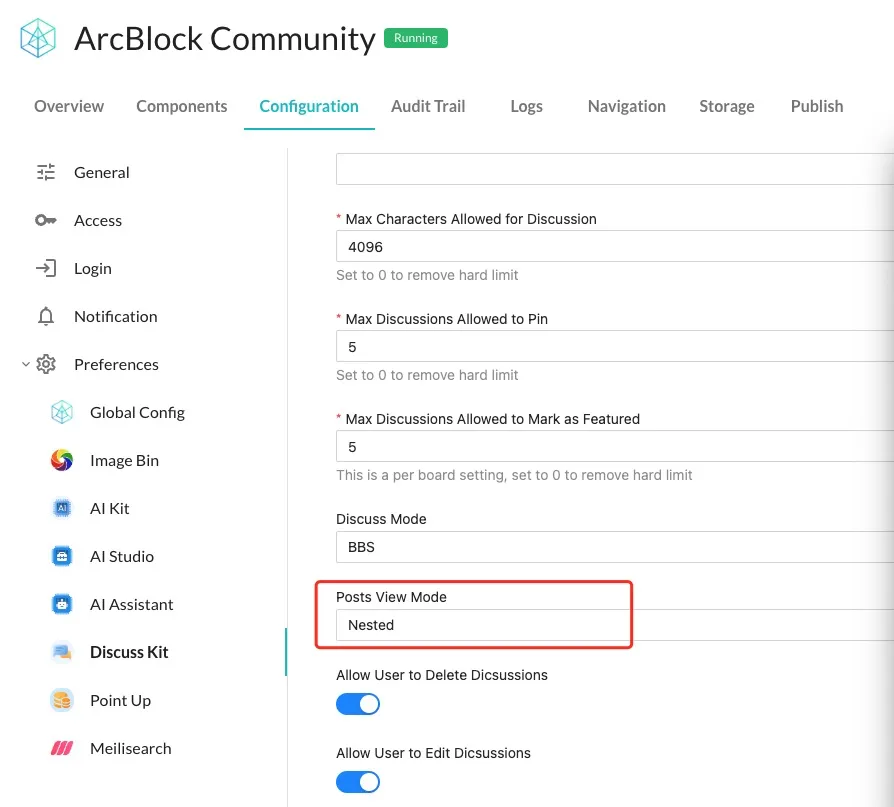This screenshot has height=807, width=894.
Task: Click 'This is a per board setting' hint
Action: pyautogui.click(x=514, y=475)
